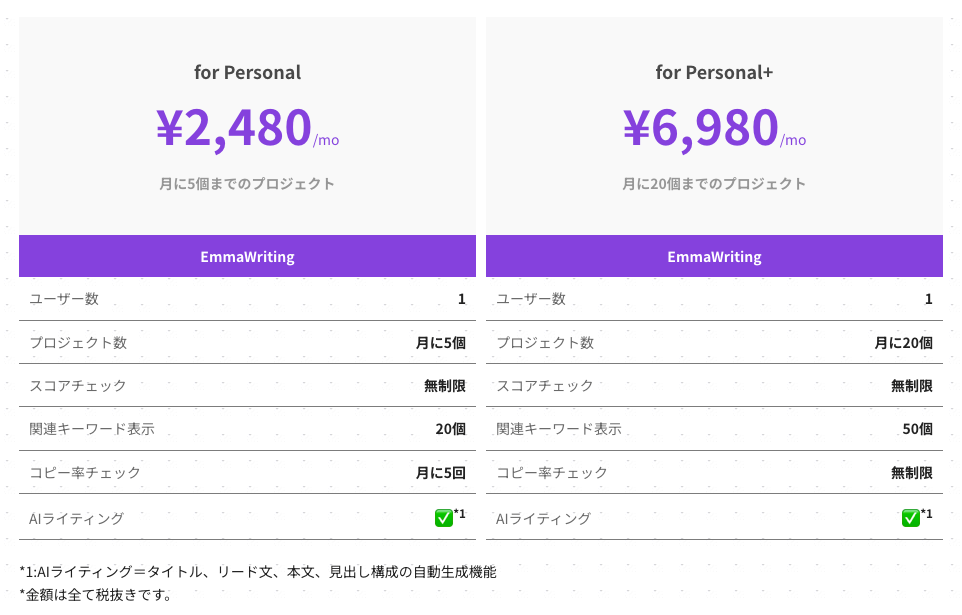Click the green checkmark in the Personal plan
Image resolution: width=962 pixels, height=615 pixels.
click(444, 518)
